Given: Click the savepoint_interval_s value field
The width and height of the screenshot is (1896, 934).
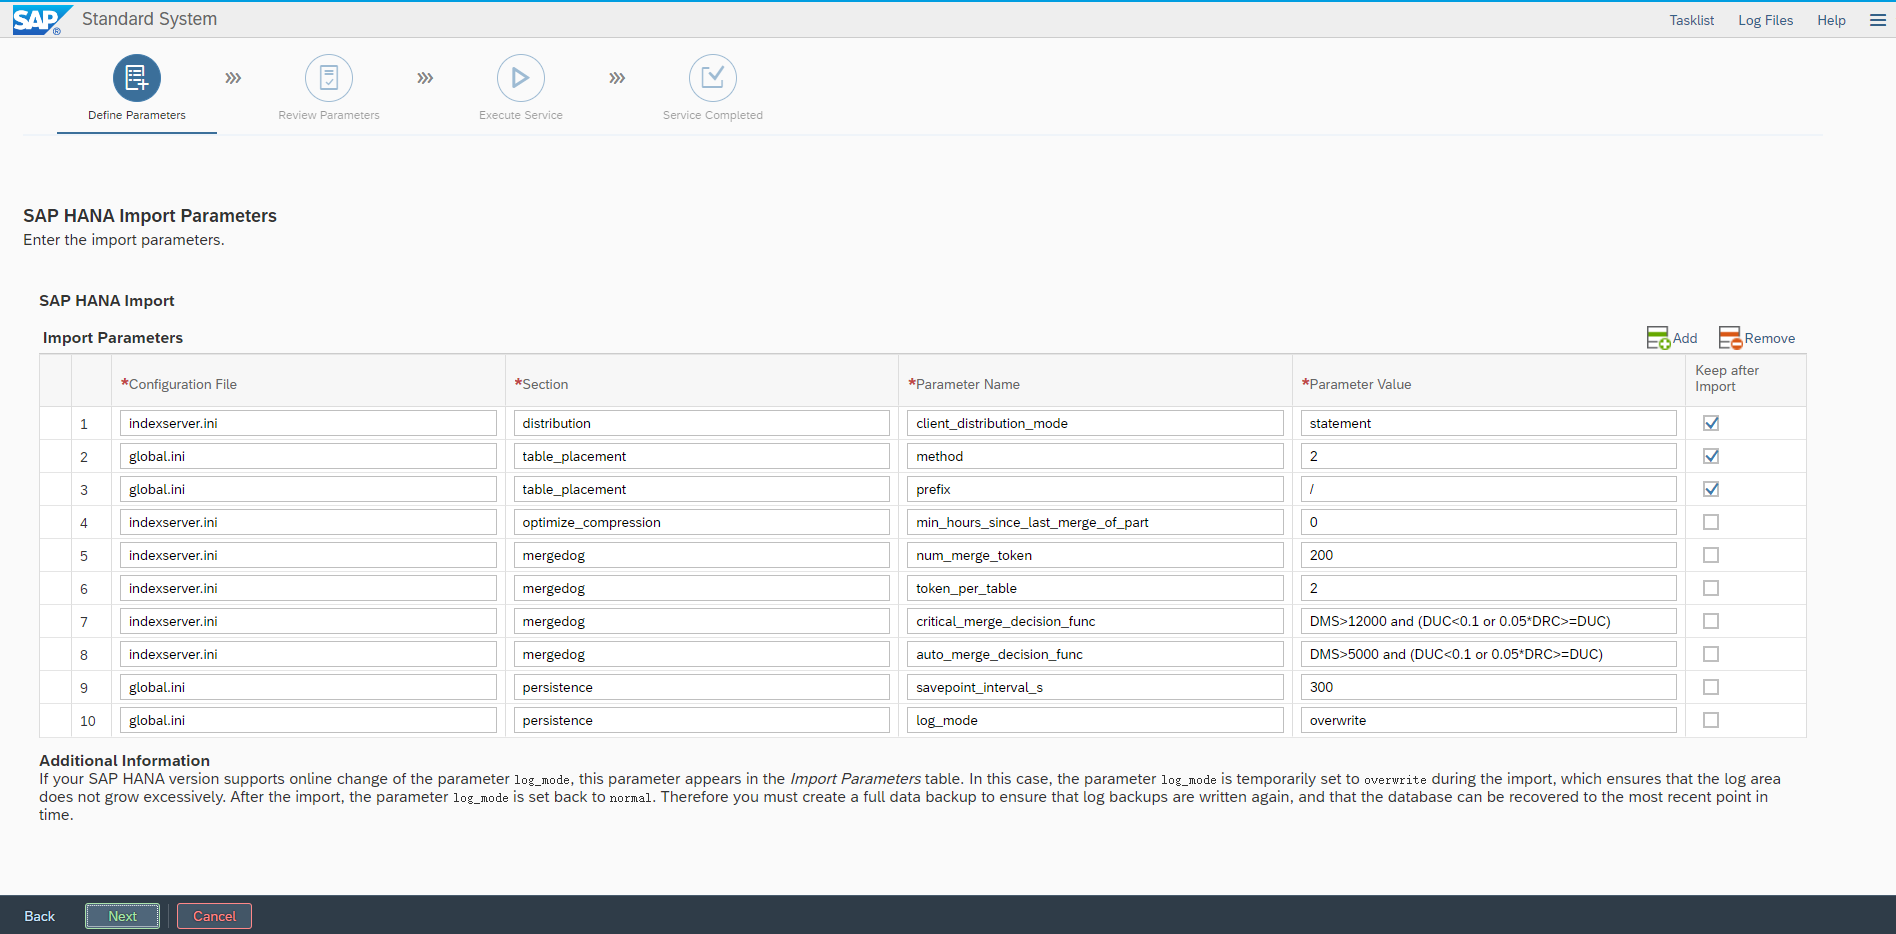Looking at the screenshot, I should coord(1488,687).
